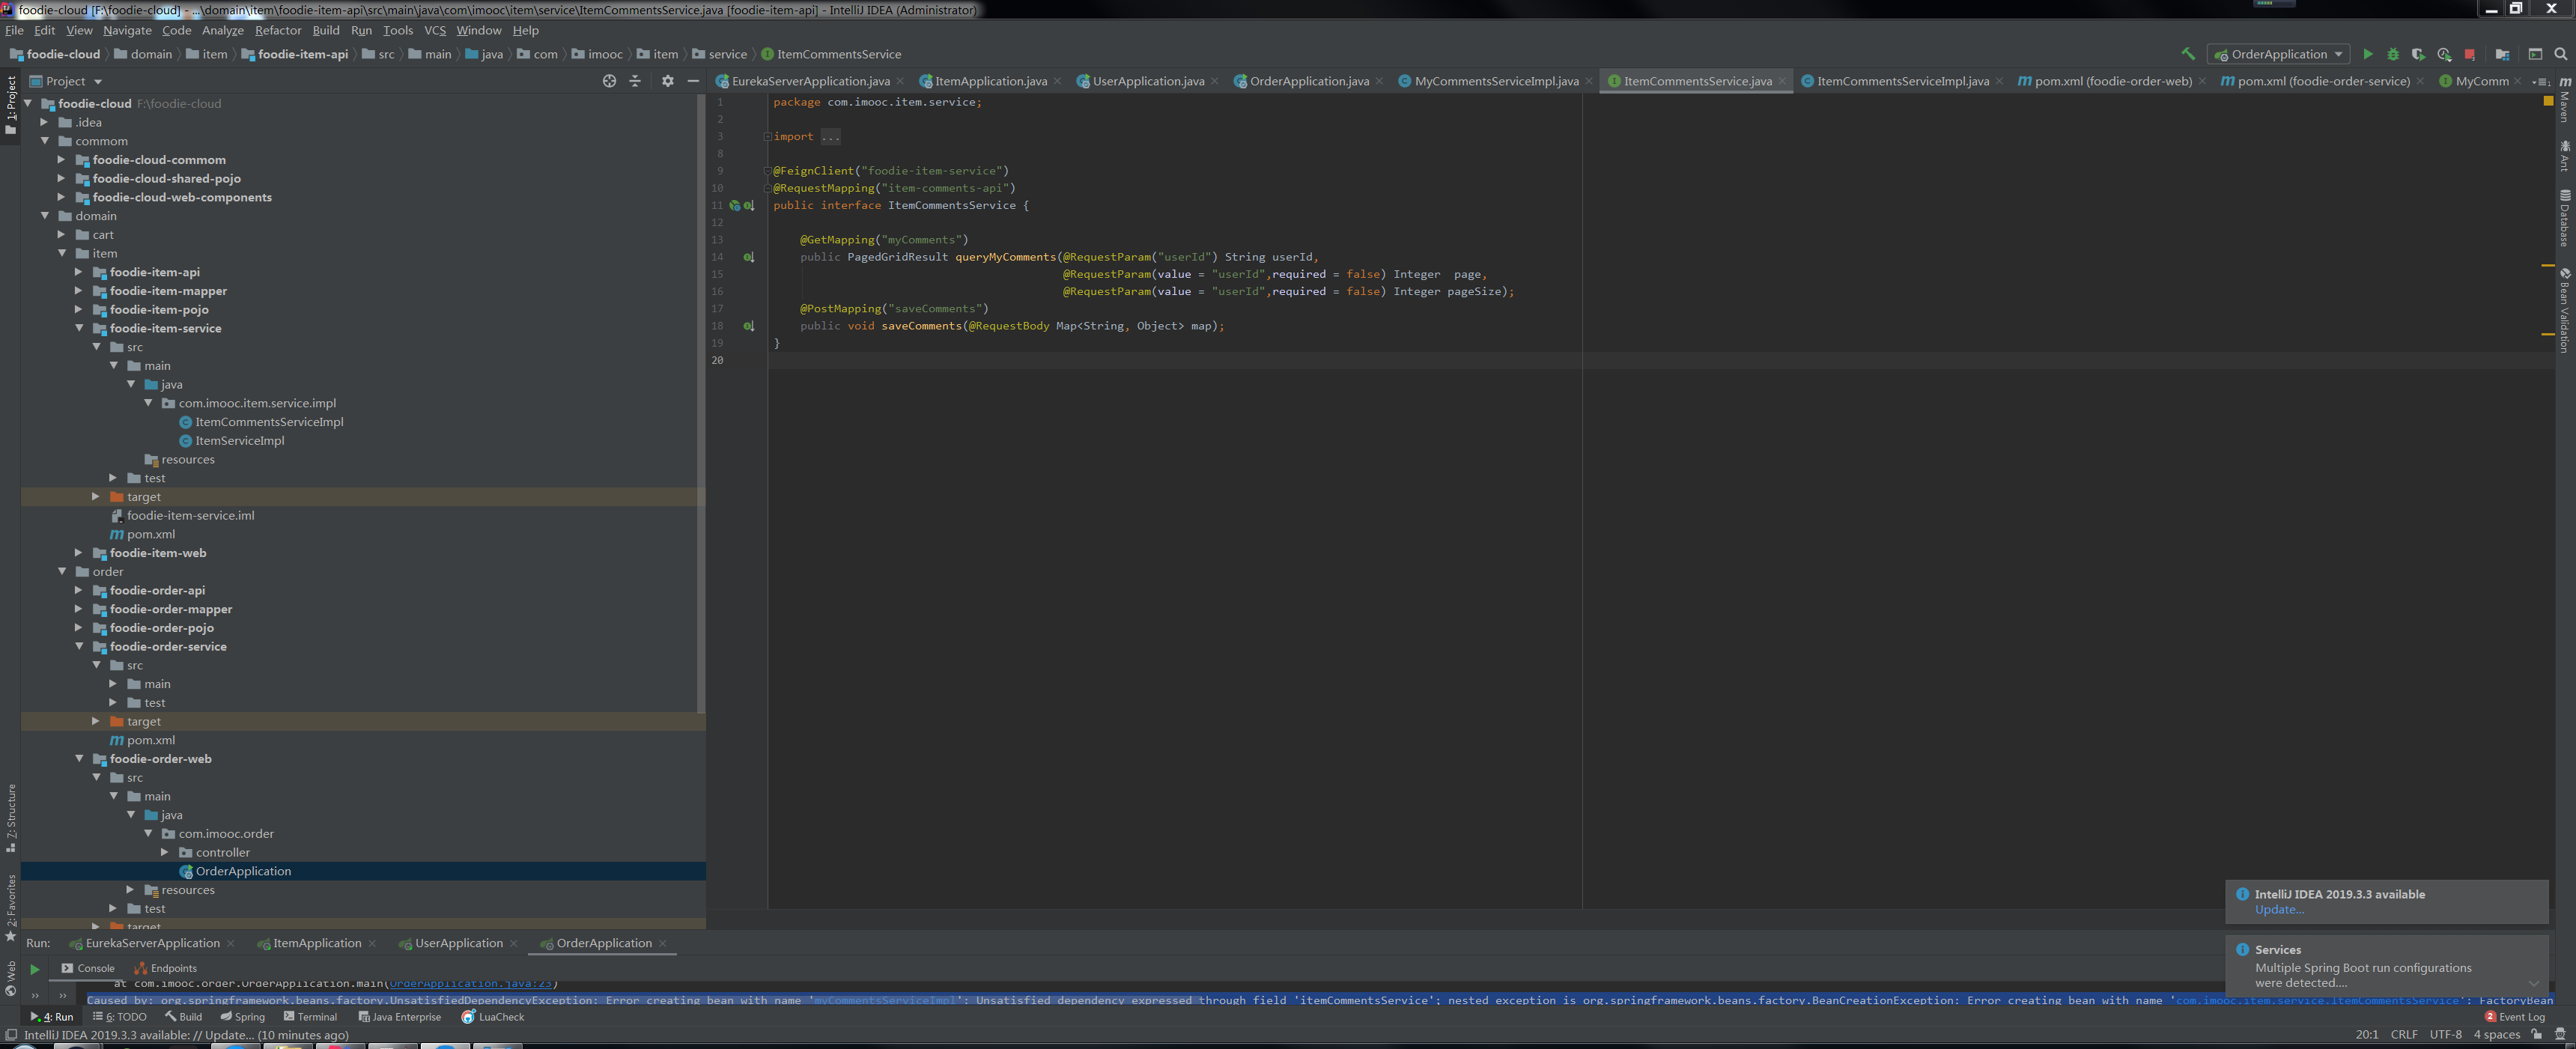Click the Search Everywhere magnifier
The image size is (2576, 1049).
click(x=2561, y=54)
